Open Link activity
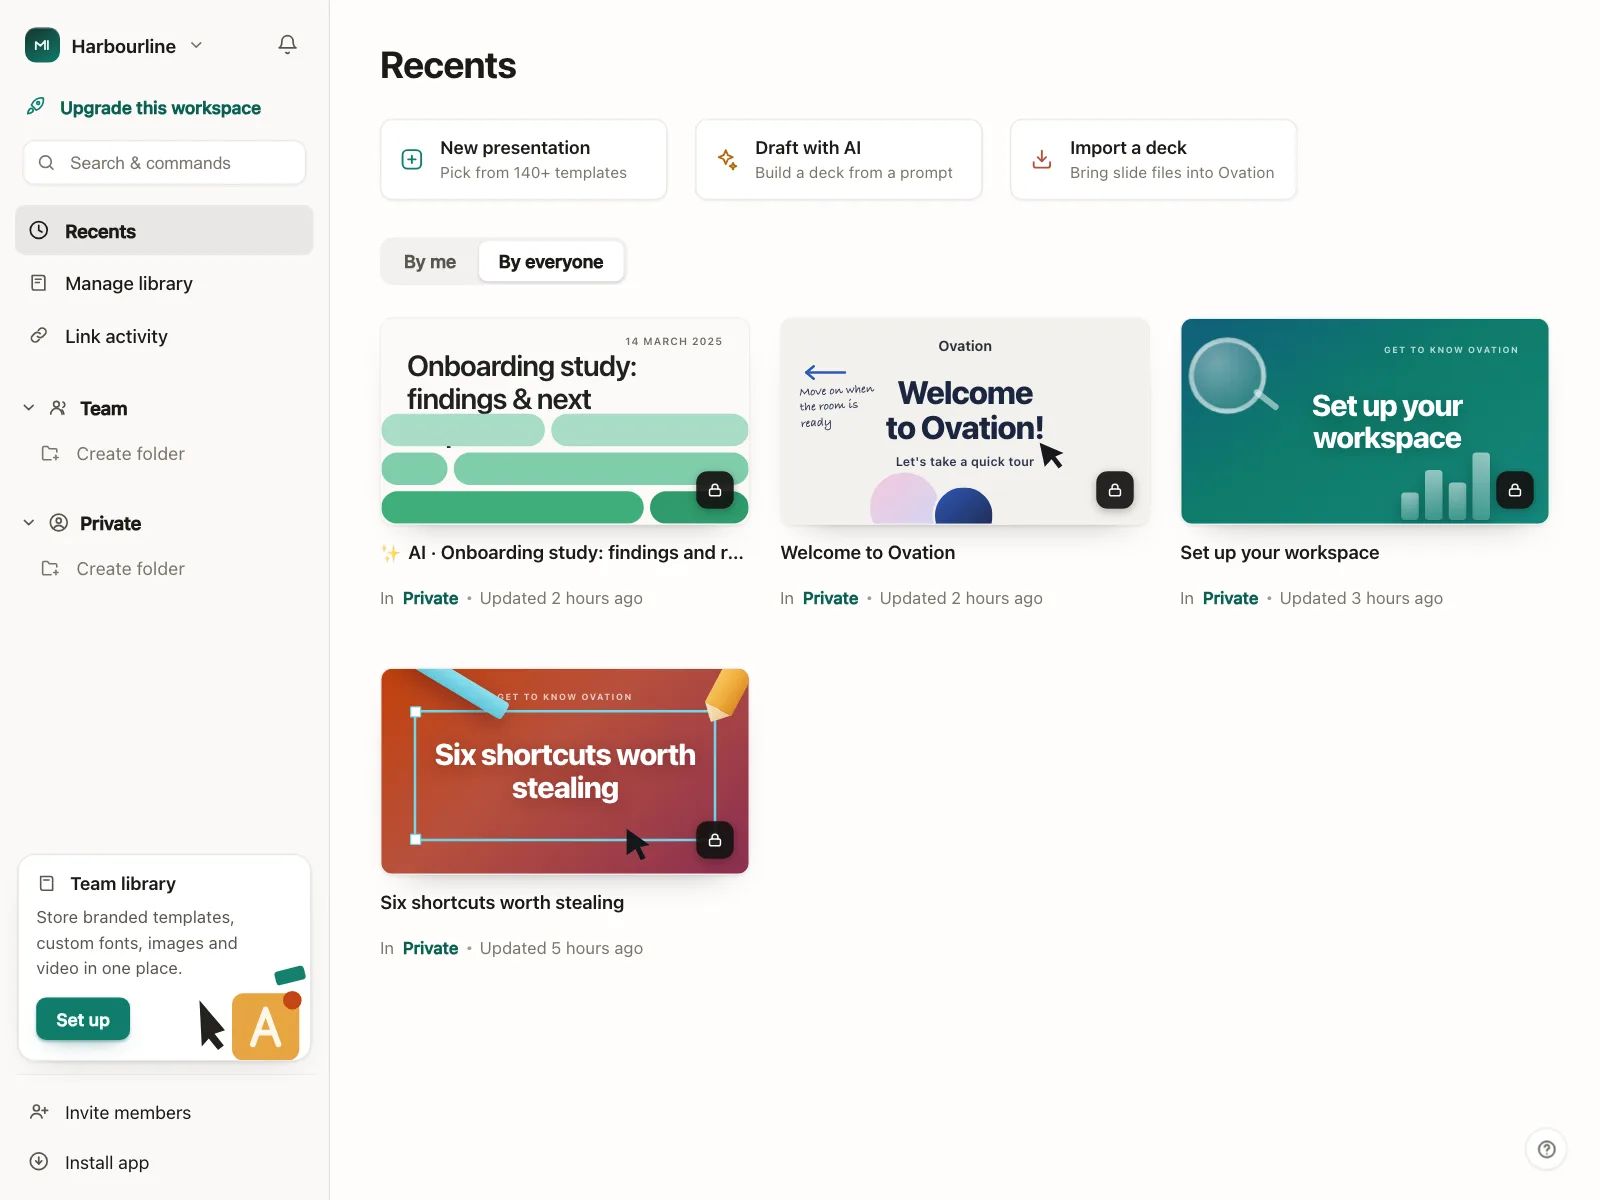The width and height of the screenshot is (1600, 1200). pyautogui.click(x=164, y=336)
